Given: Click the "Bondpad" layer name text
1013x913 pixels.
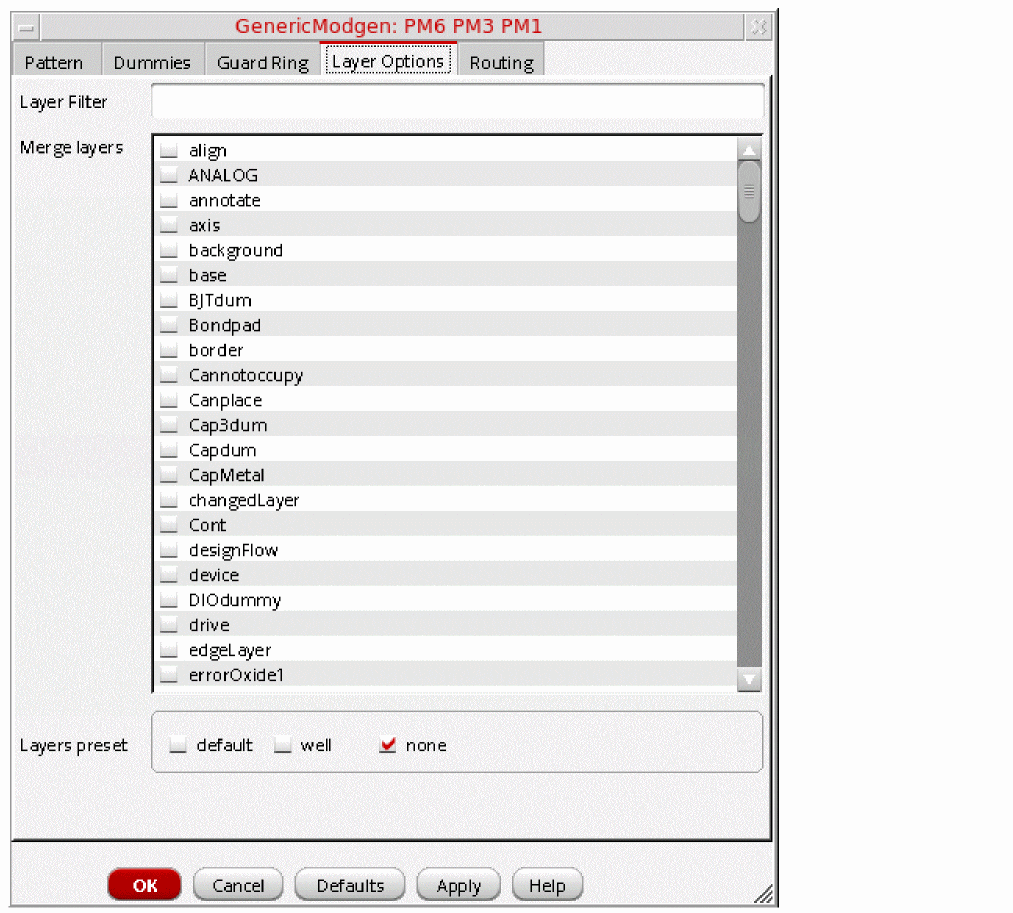Looking at the screenshot, I should (x=225, y=325).
